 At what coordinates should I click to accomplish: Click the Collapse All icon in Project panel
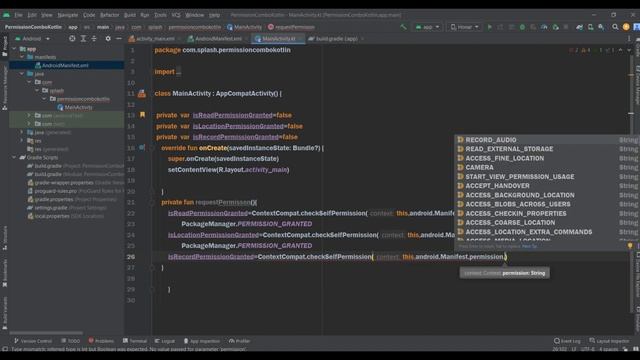[x=94, y=38]
